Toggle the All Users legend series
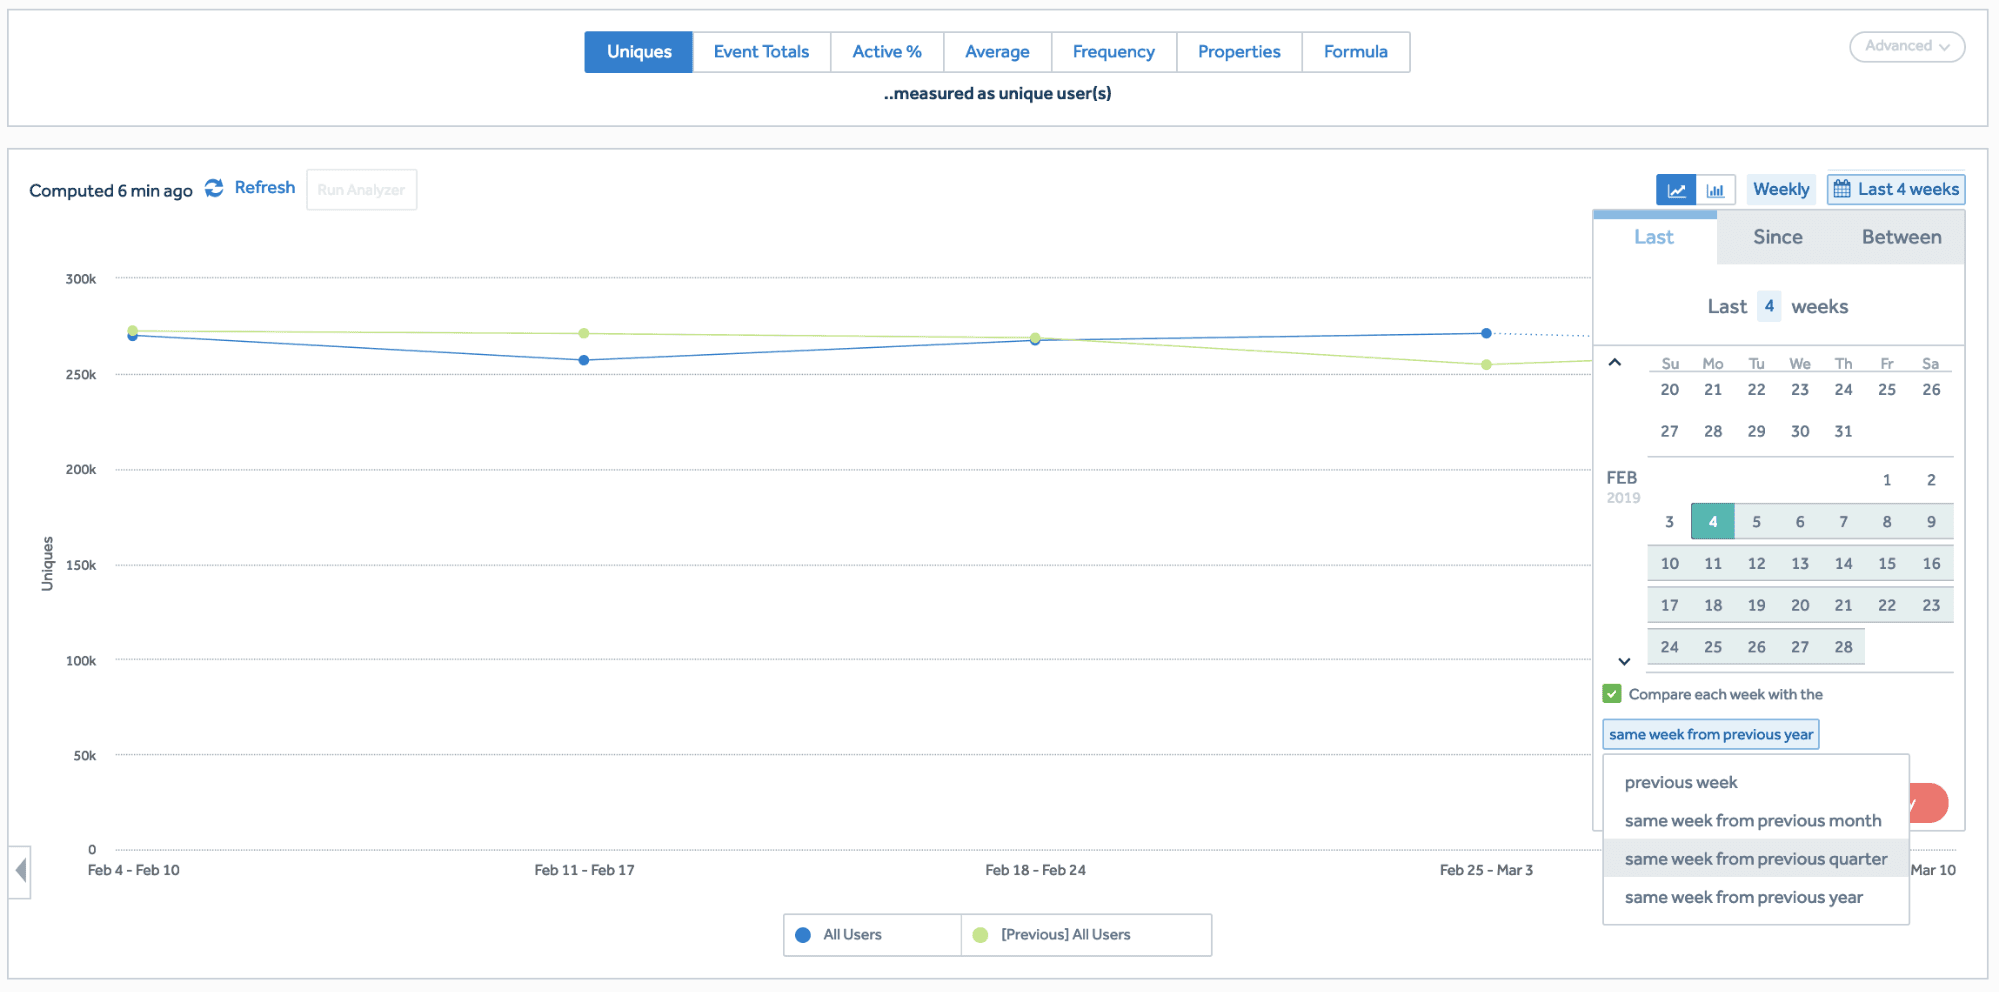The height and width of the screenshot is (992, 1999). pos(852,935)
